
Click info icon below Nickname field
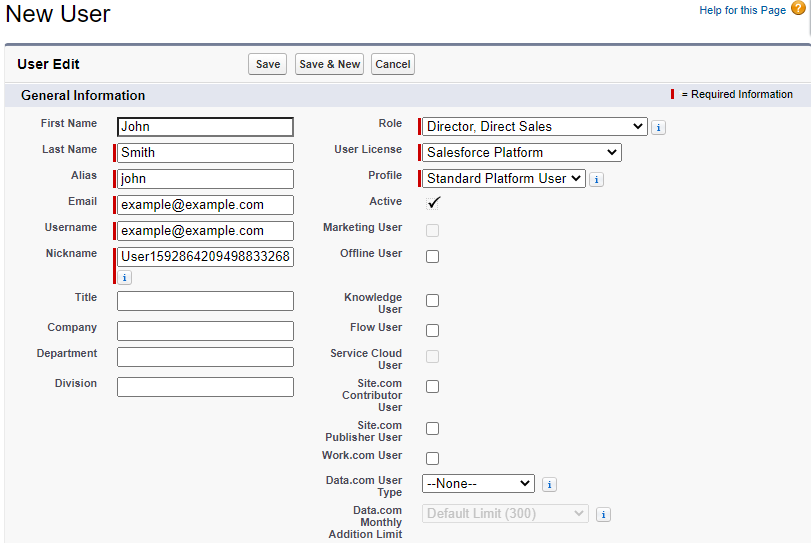[124, 278]
